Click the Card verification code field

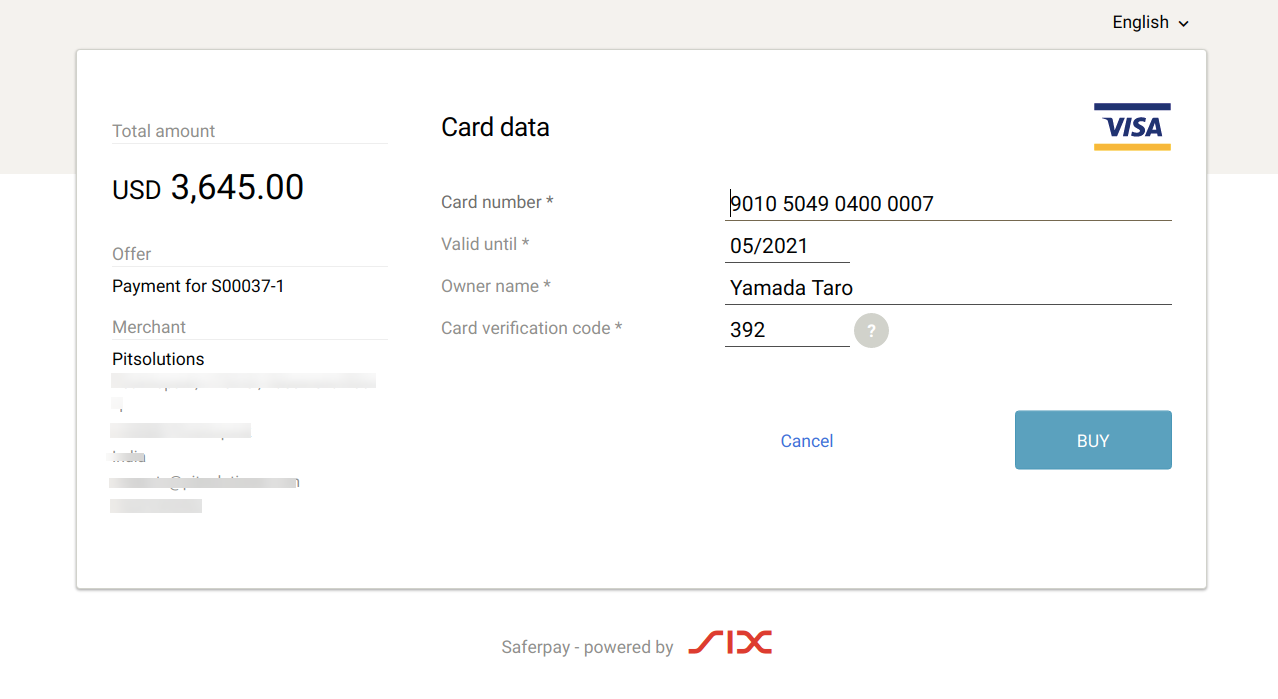[787, 330]
